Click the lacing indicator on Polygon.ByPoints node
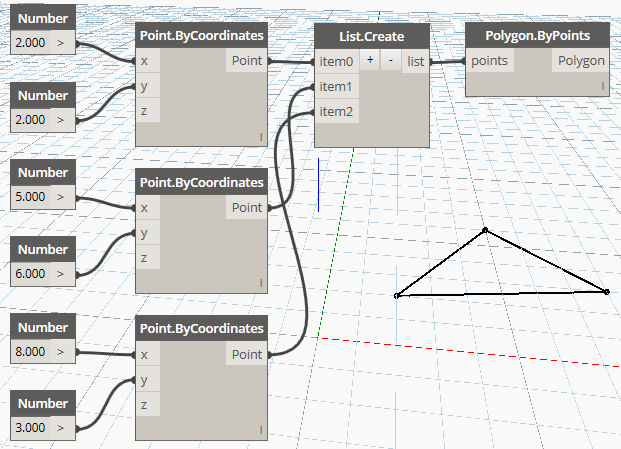The height and width of the screenshot is (449, 621). (x=603, y=86)
